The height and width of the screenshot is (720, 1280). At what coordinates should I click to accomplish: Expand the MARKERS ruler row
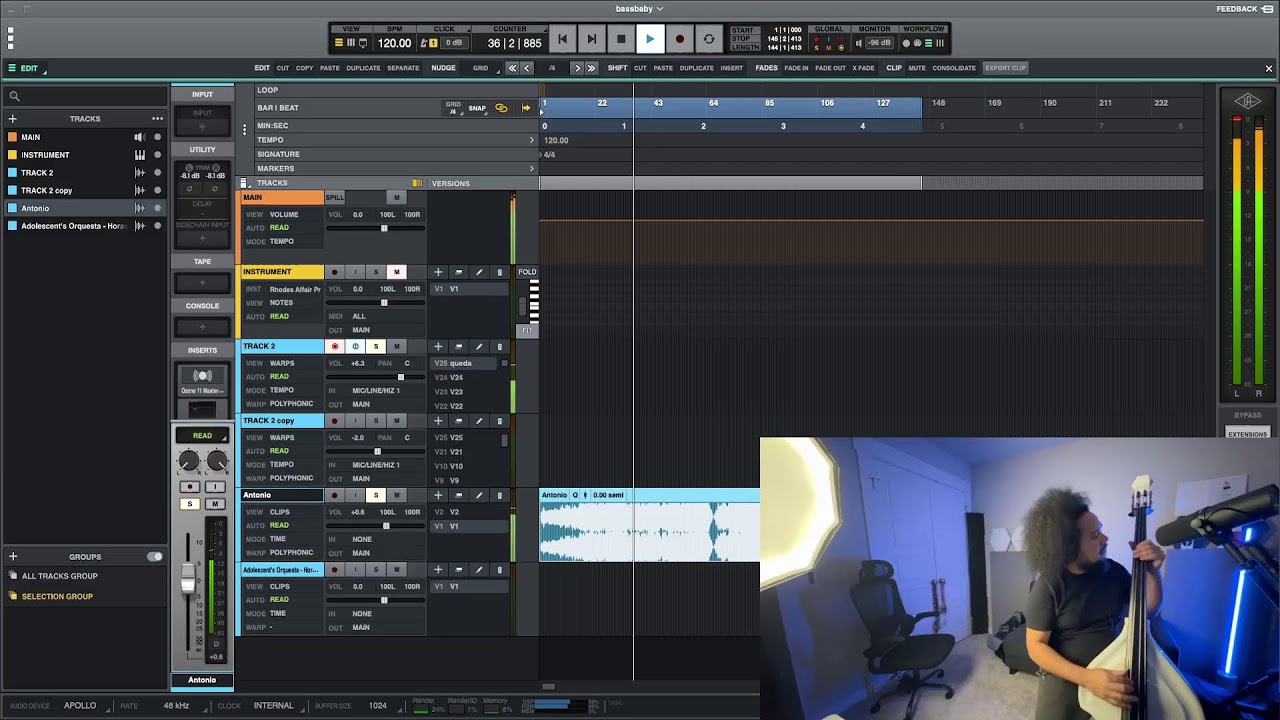click(x=532, y=168)
